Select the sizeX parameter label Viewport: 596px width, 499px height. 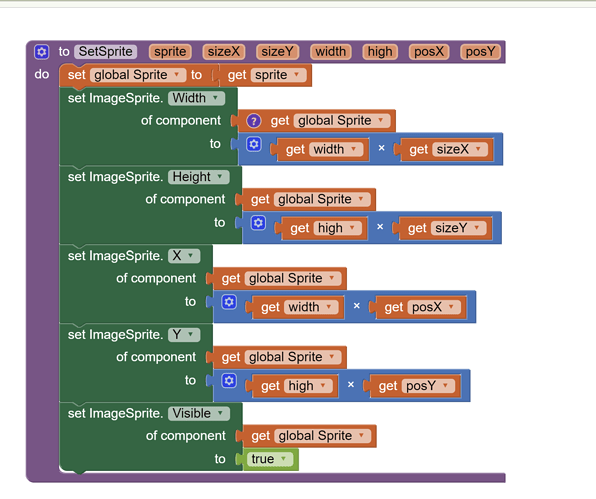[x=224, y=52]
